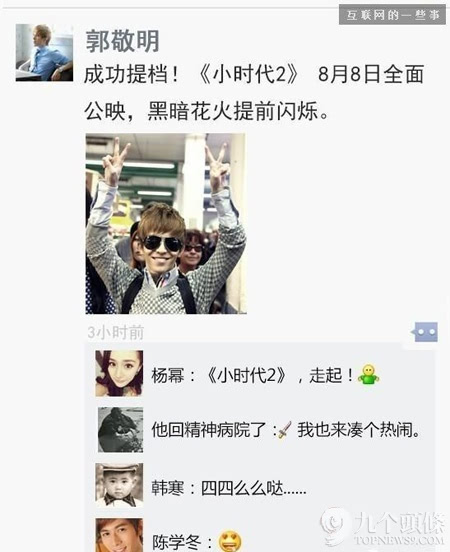Image resolution: width=450 pixels, height=552 pixels.
Task: Tap heart-eyes emoji in 陈学冬's comment
Action: [230, 541]
